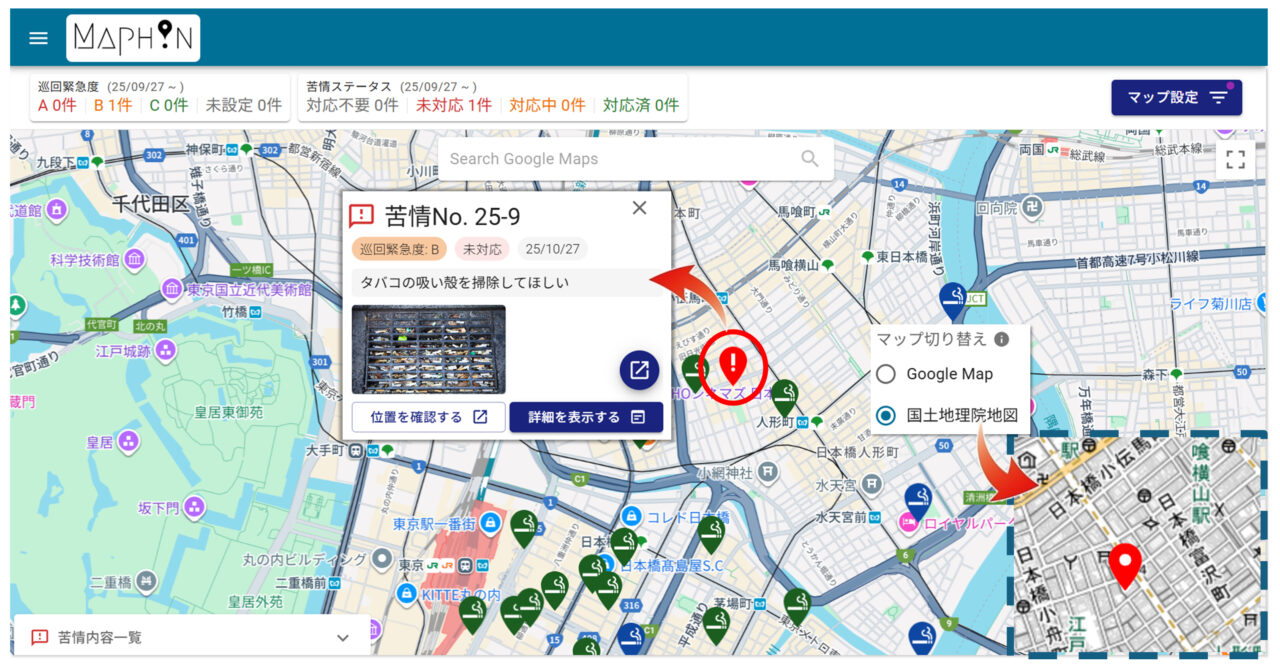Open the hamburger navigation menu
Image resolution: width=1280 pixels, height=669 pixels.
pos(38,38)
